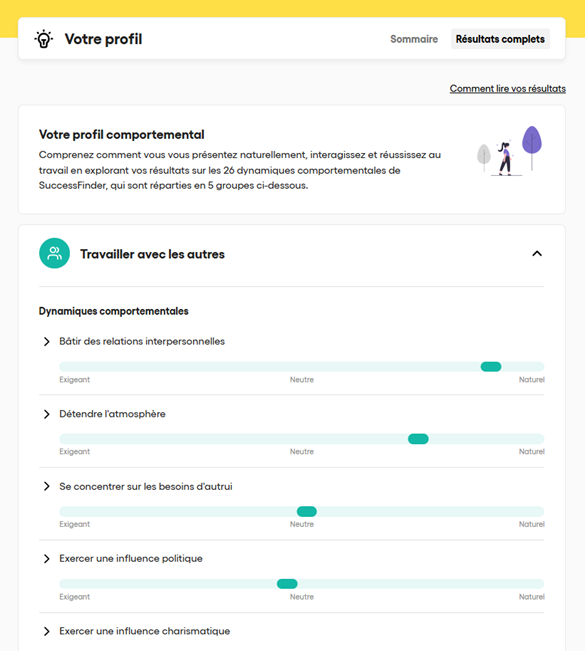This screenshot has height=651, width=585.
Task: Expand Exercer une influence politique chevron
Action: pyautogui.click(x=47, y=559)
